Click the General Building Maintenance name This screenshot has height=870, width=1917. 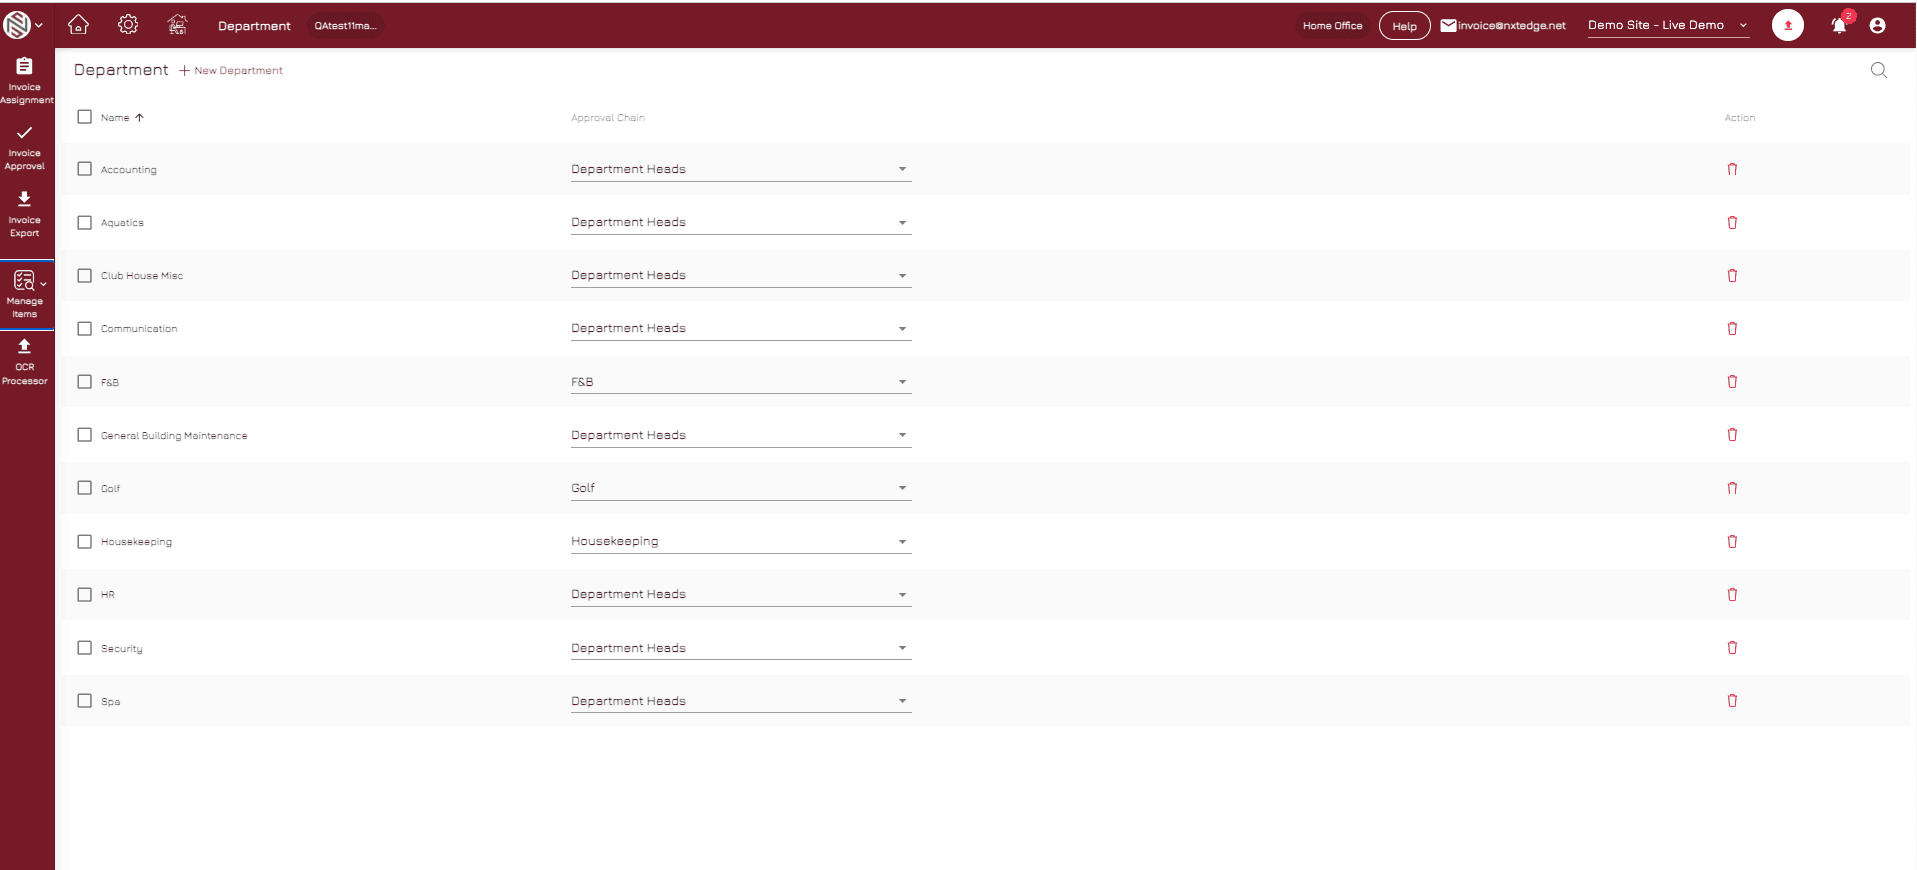coord(174,436)
